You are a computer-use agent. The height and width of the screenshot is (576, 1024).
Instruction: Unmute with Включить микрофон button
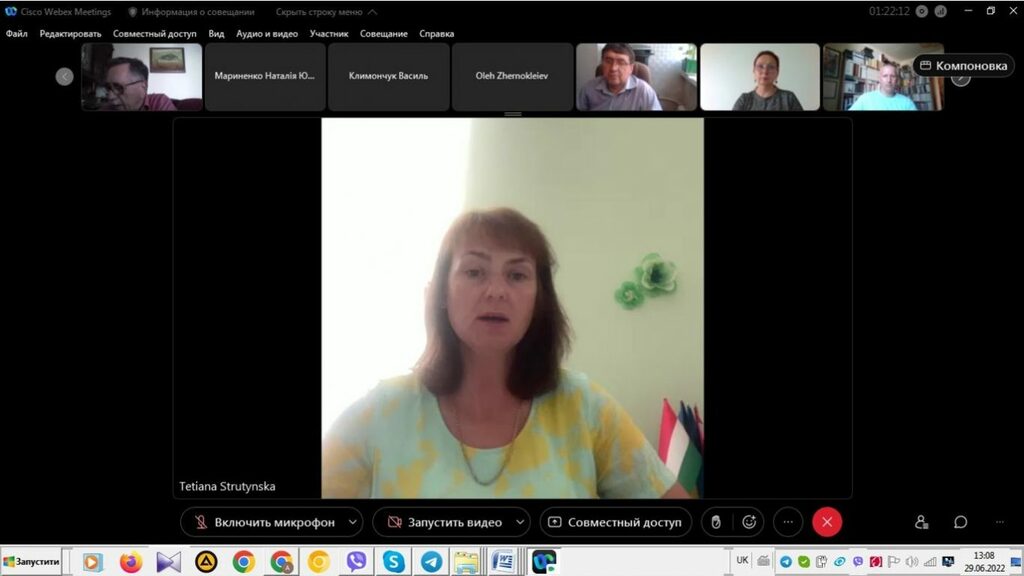(262, 522)
